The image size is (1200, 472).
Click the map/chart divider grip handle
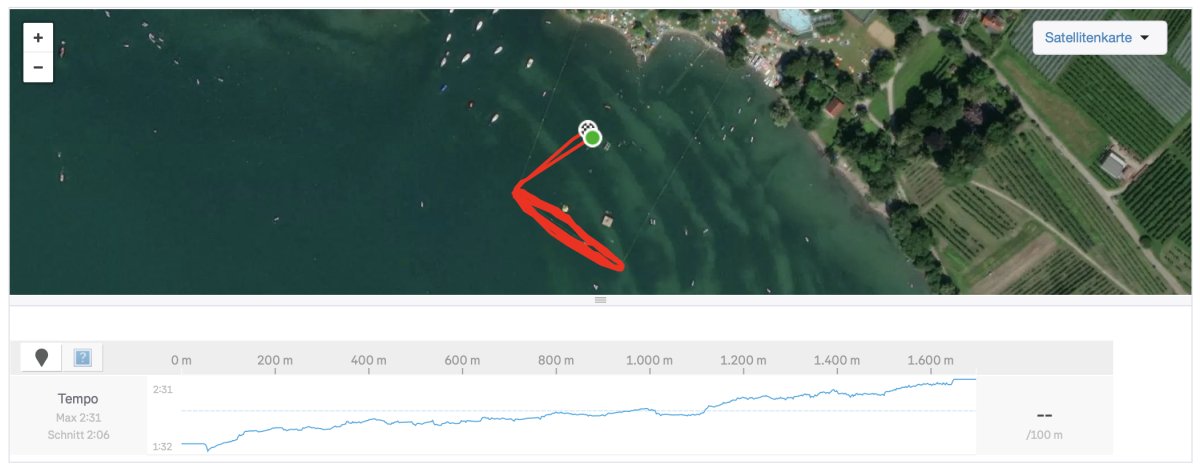600,300
